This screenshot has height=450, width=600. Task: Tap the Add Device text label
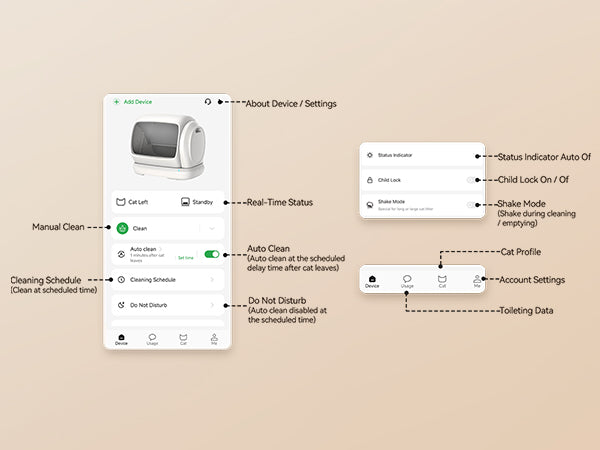pos(138,102)
